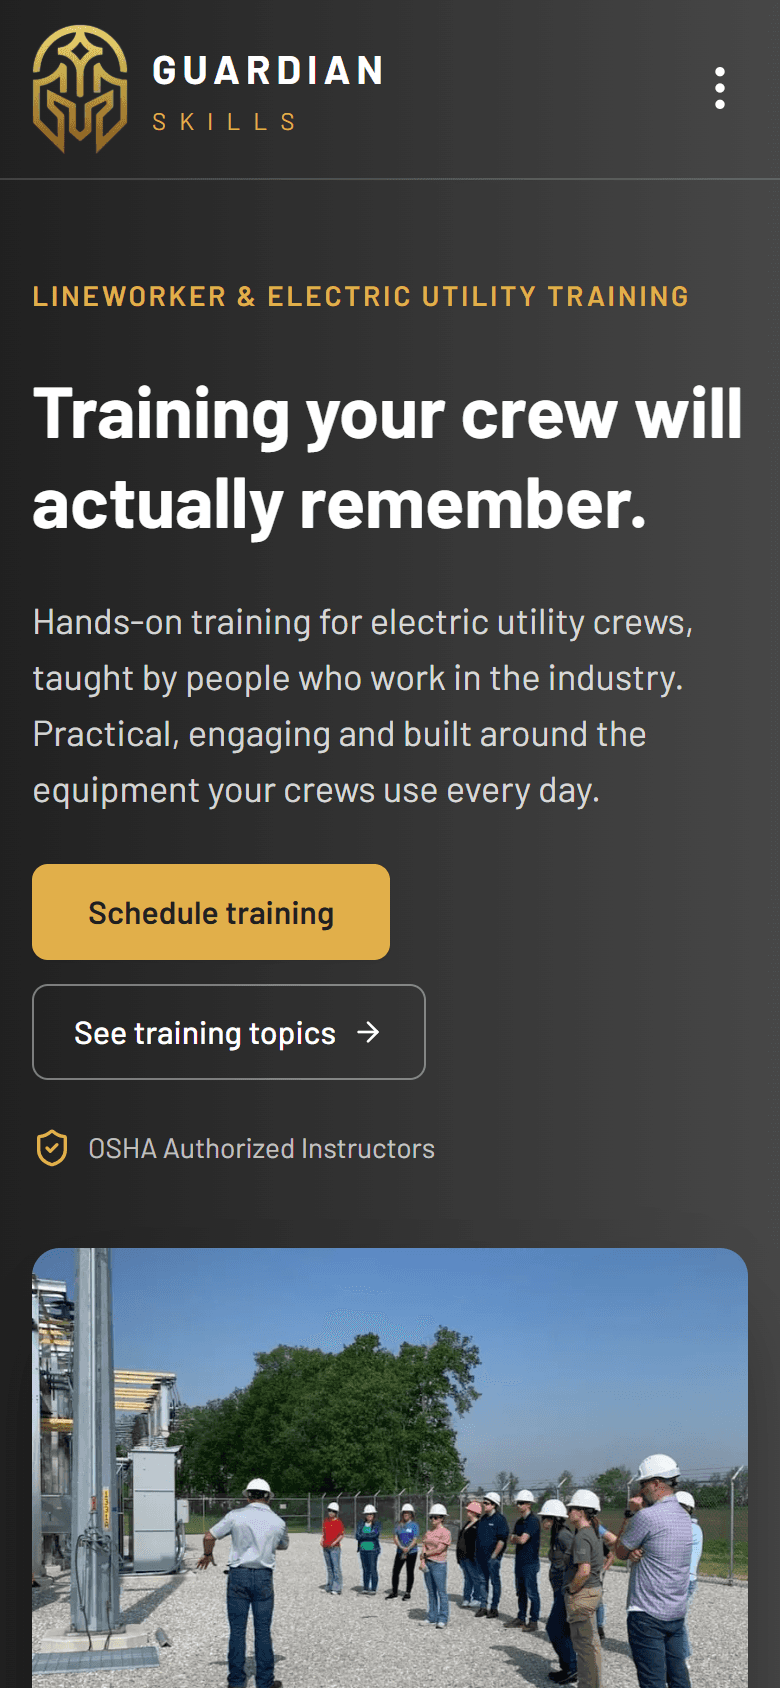Viewport: 780px width, 1688px height.
Task: Open the three-dot header menu
Action: coord(720,89)
